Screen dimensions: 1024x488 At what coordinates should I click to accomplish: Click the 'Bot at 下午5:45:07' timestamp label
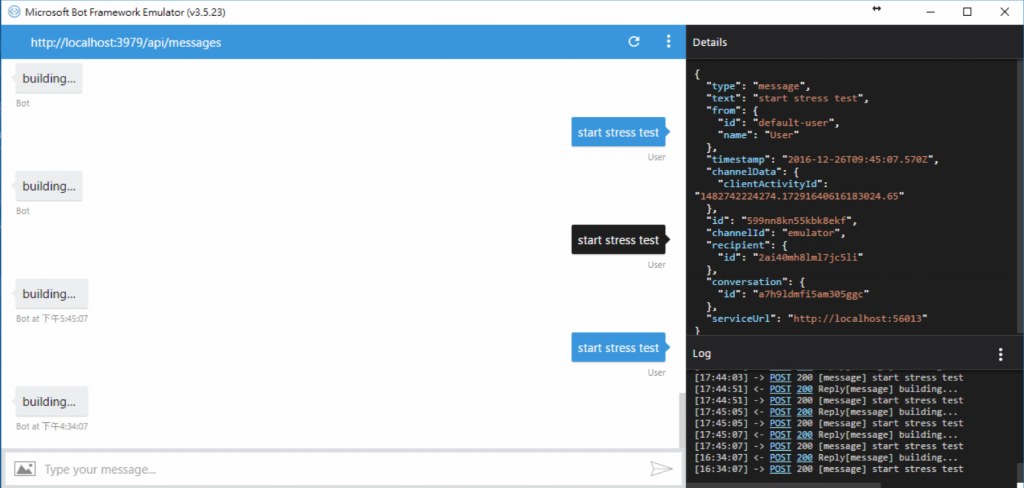coord(52,319)
